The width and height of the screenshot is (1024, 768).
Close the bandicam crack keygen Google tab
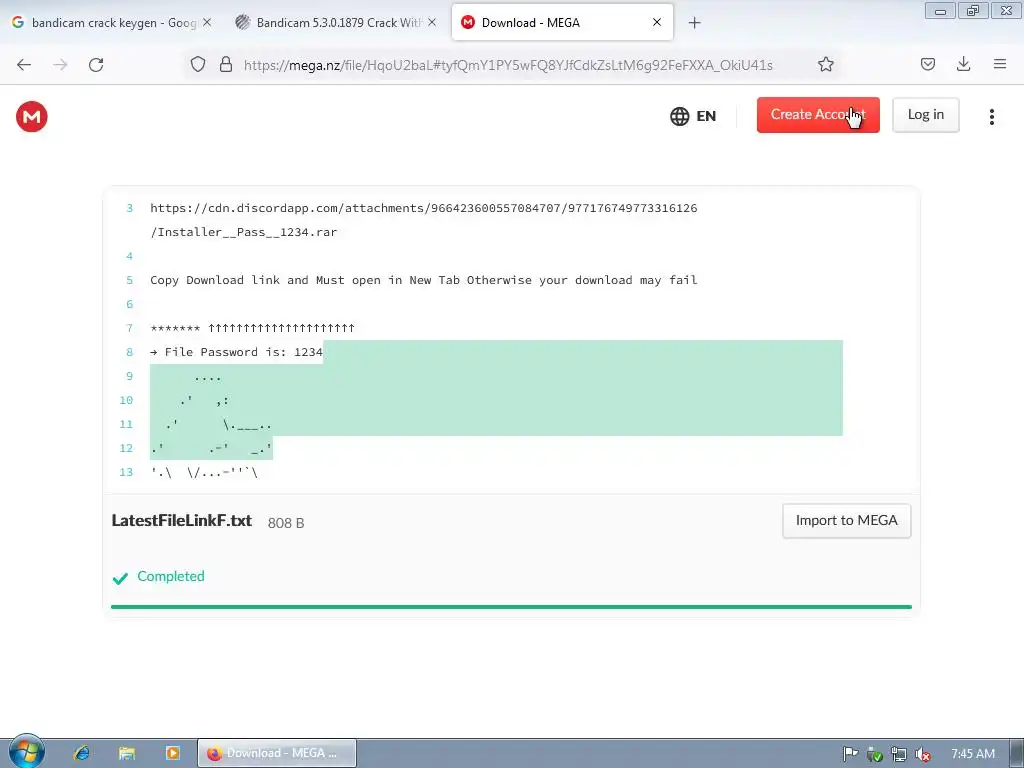207,22
